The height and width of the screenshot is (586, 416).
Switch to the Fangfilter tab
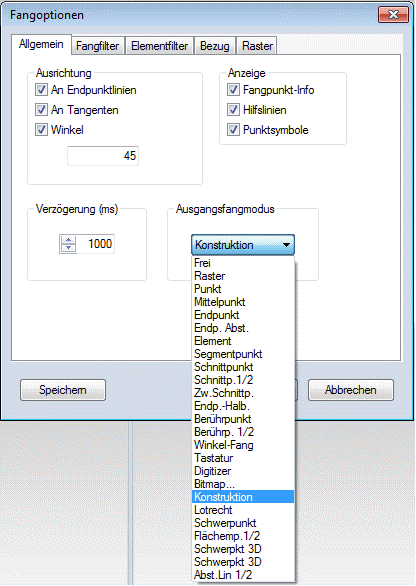pyautogui.click(x=98, y=46)
